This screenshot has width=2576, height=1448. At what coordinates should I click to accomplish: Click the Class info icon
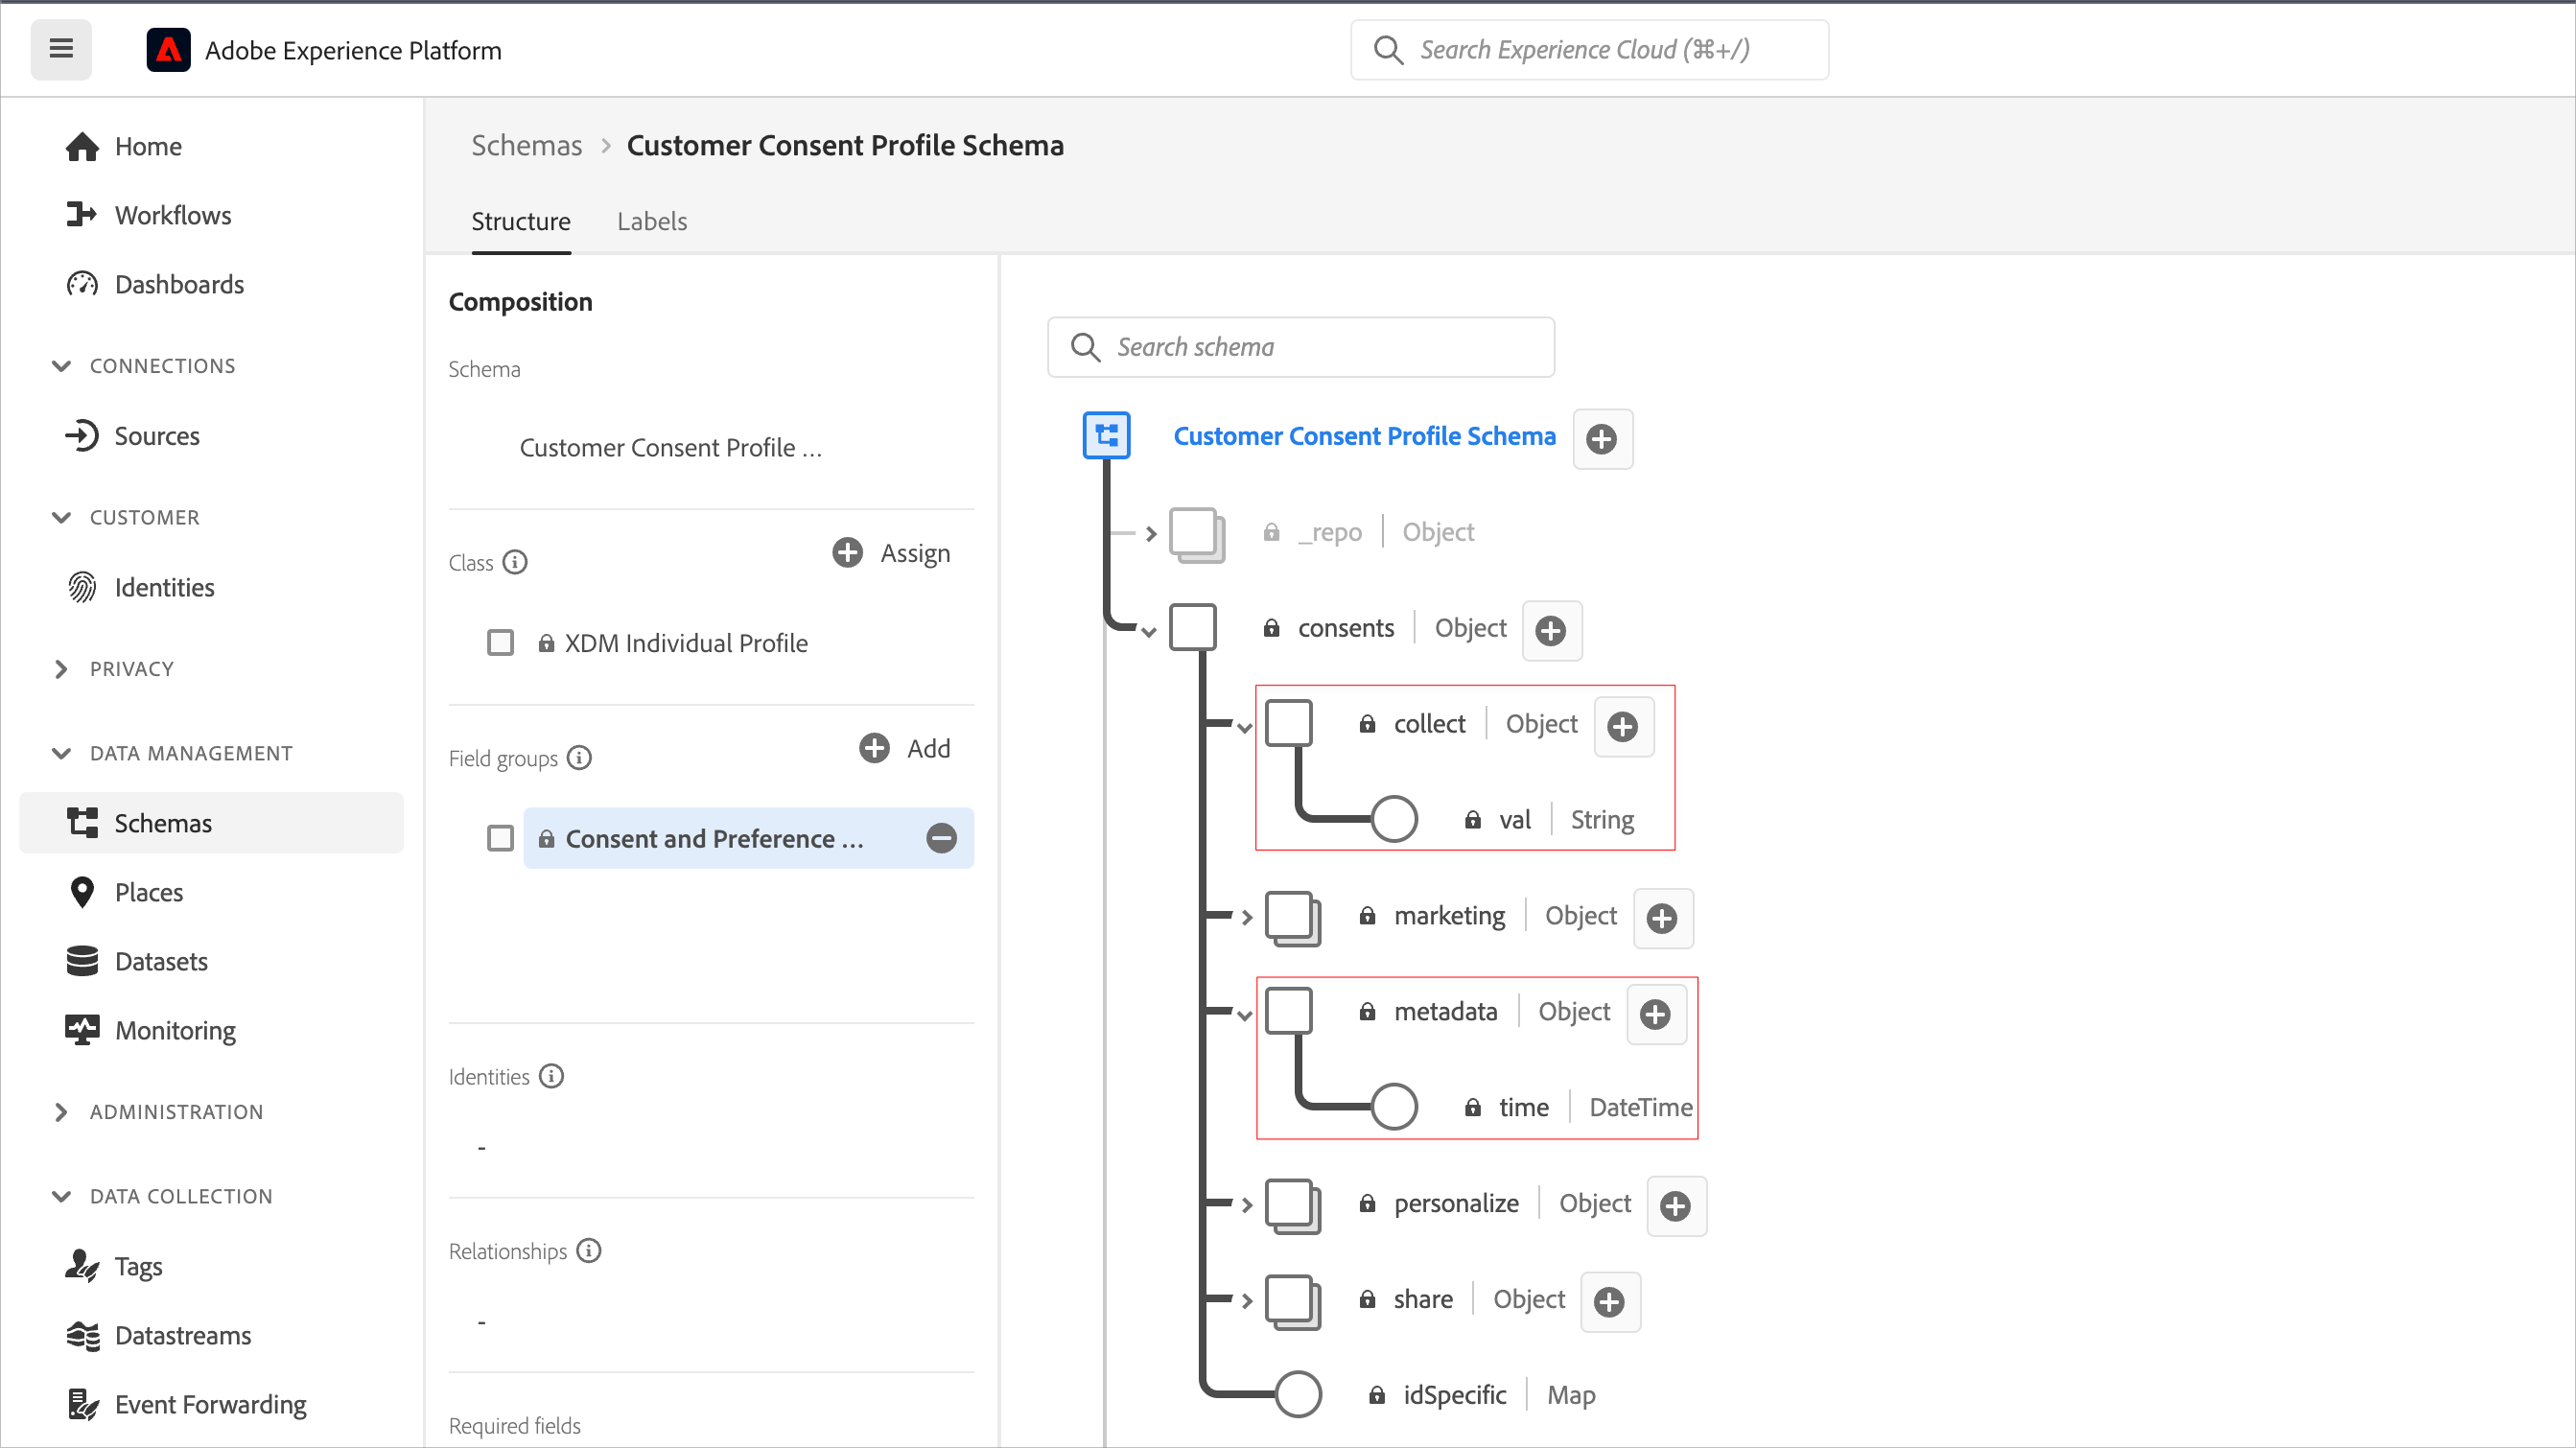[515, 563]
